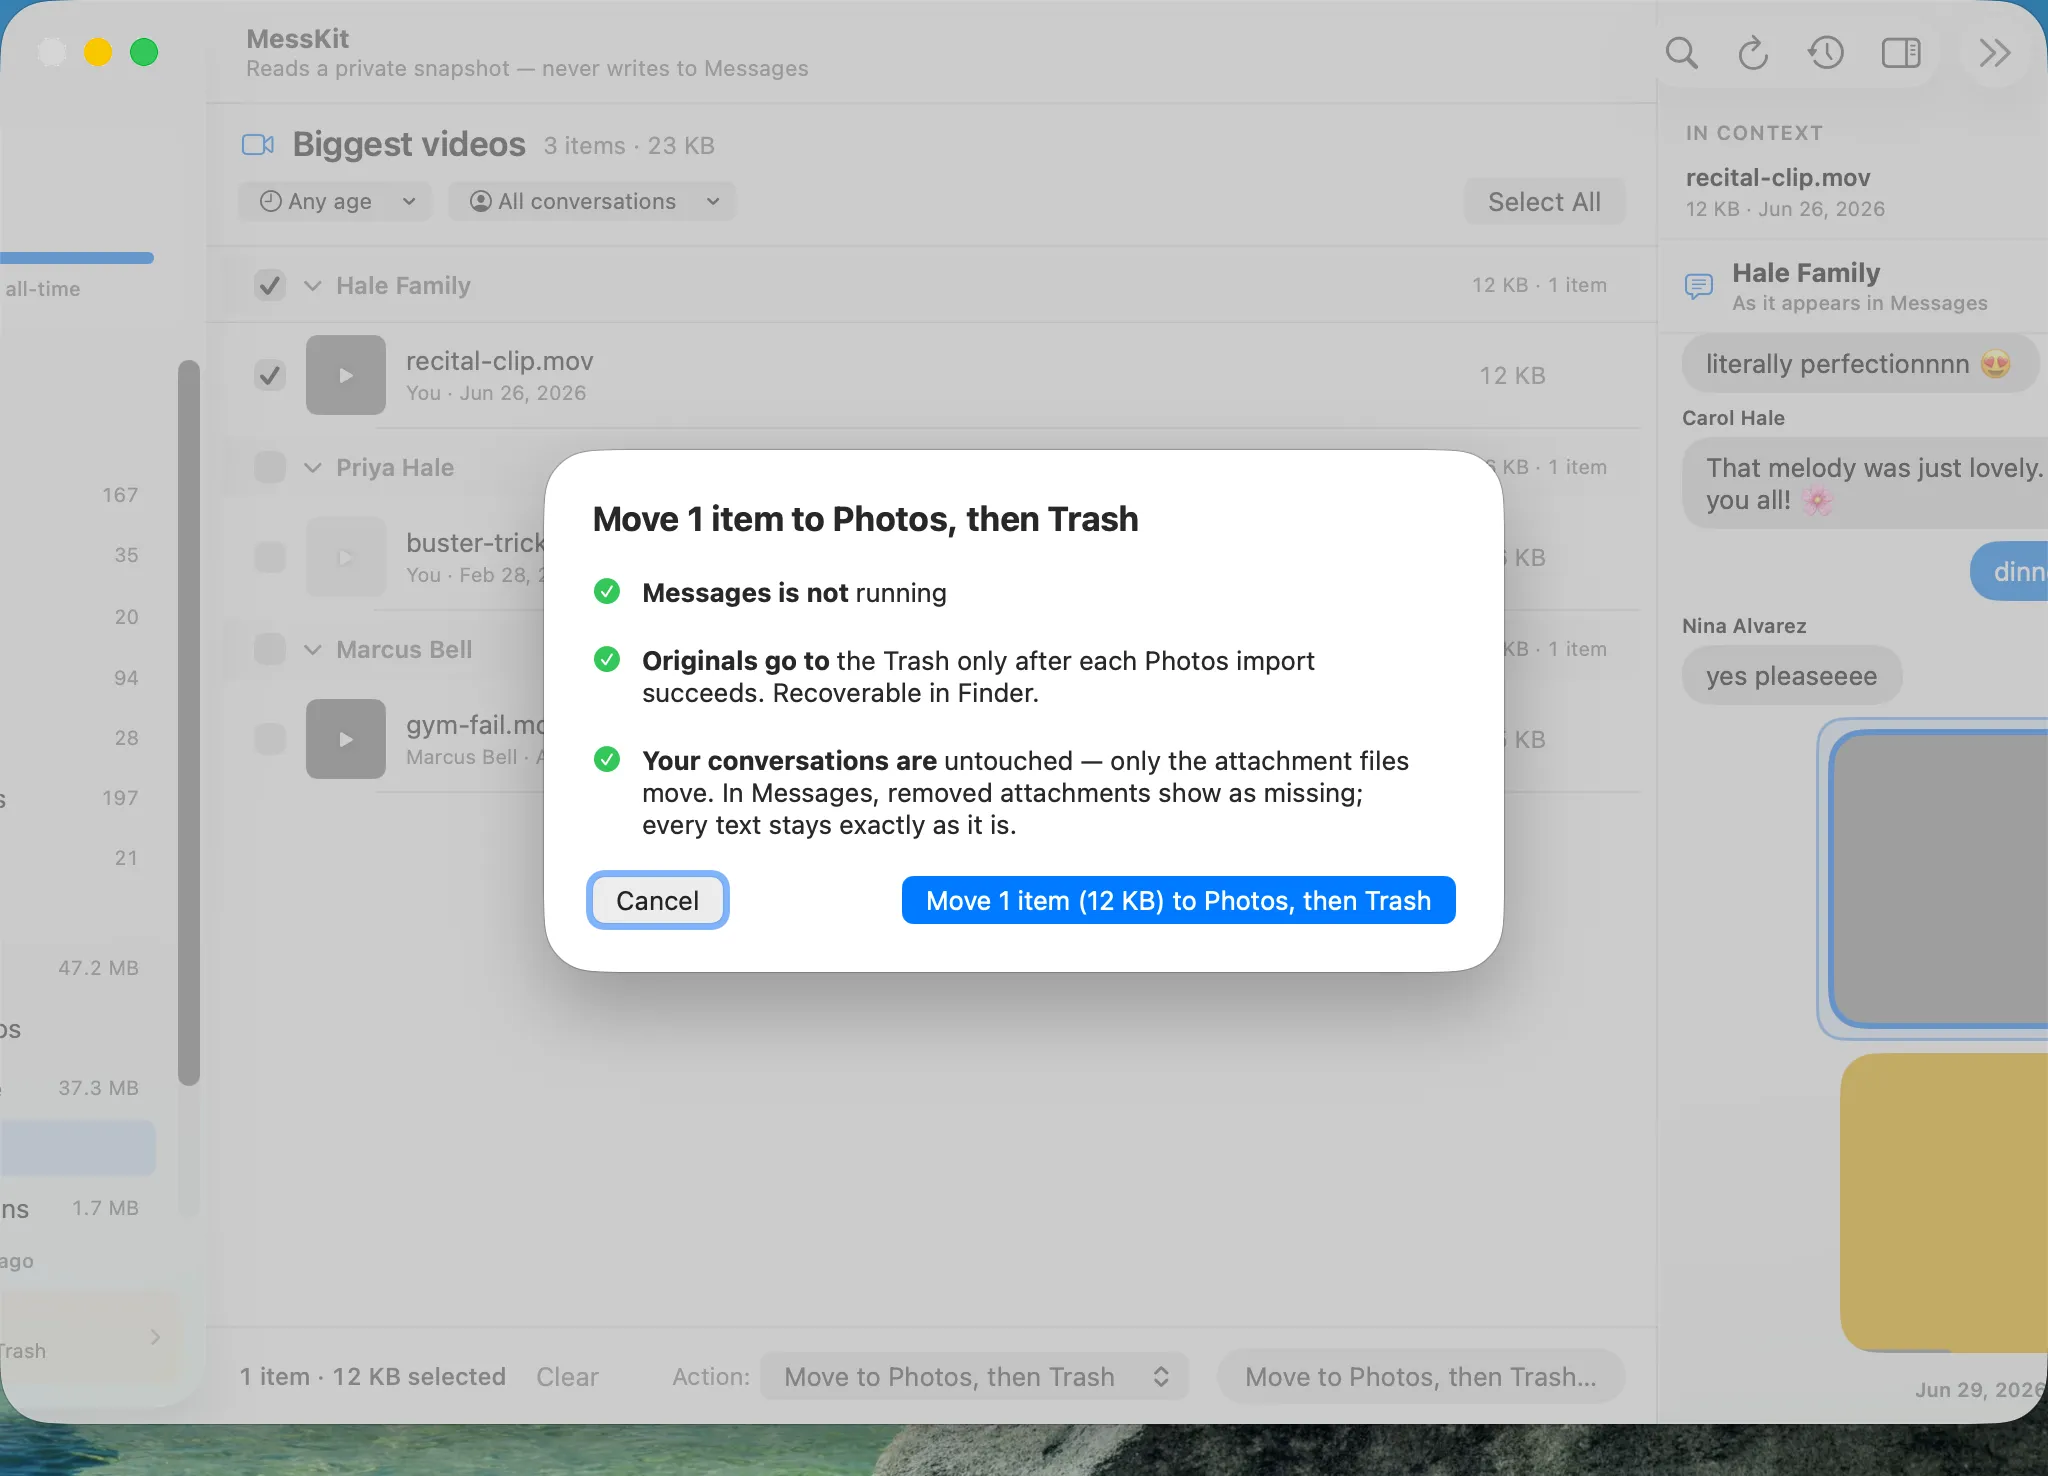Click the Hale Family heading in context panel
This screenshot has width=2048, height=1476.
coord(1806,273)
